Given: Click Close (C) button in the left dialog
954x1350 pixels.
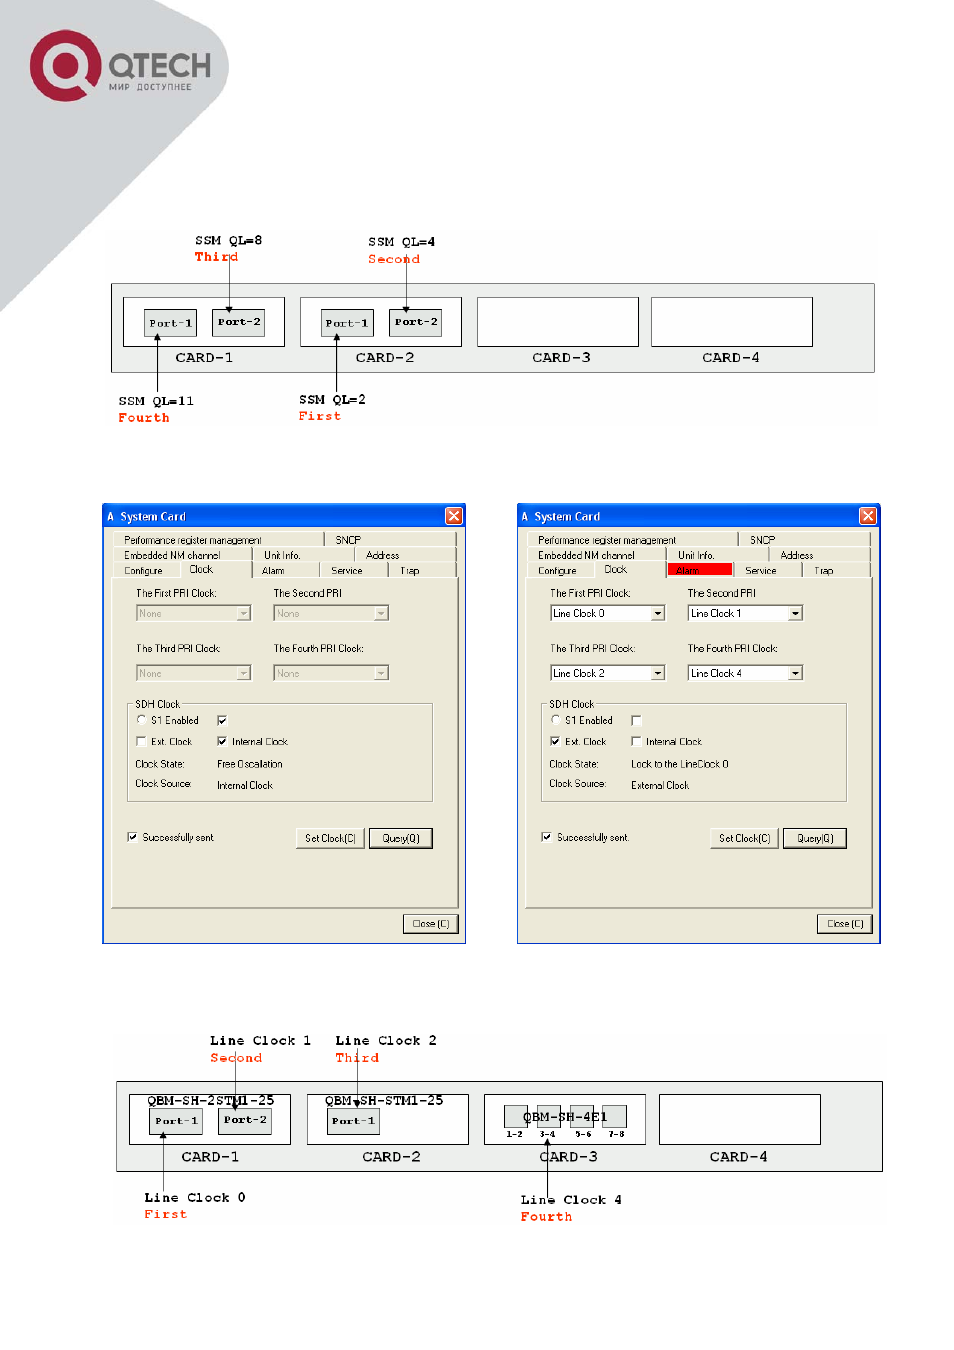Looking at the screenshot, I should [x=431, y=924].
